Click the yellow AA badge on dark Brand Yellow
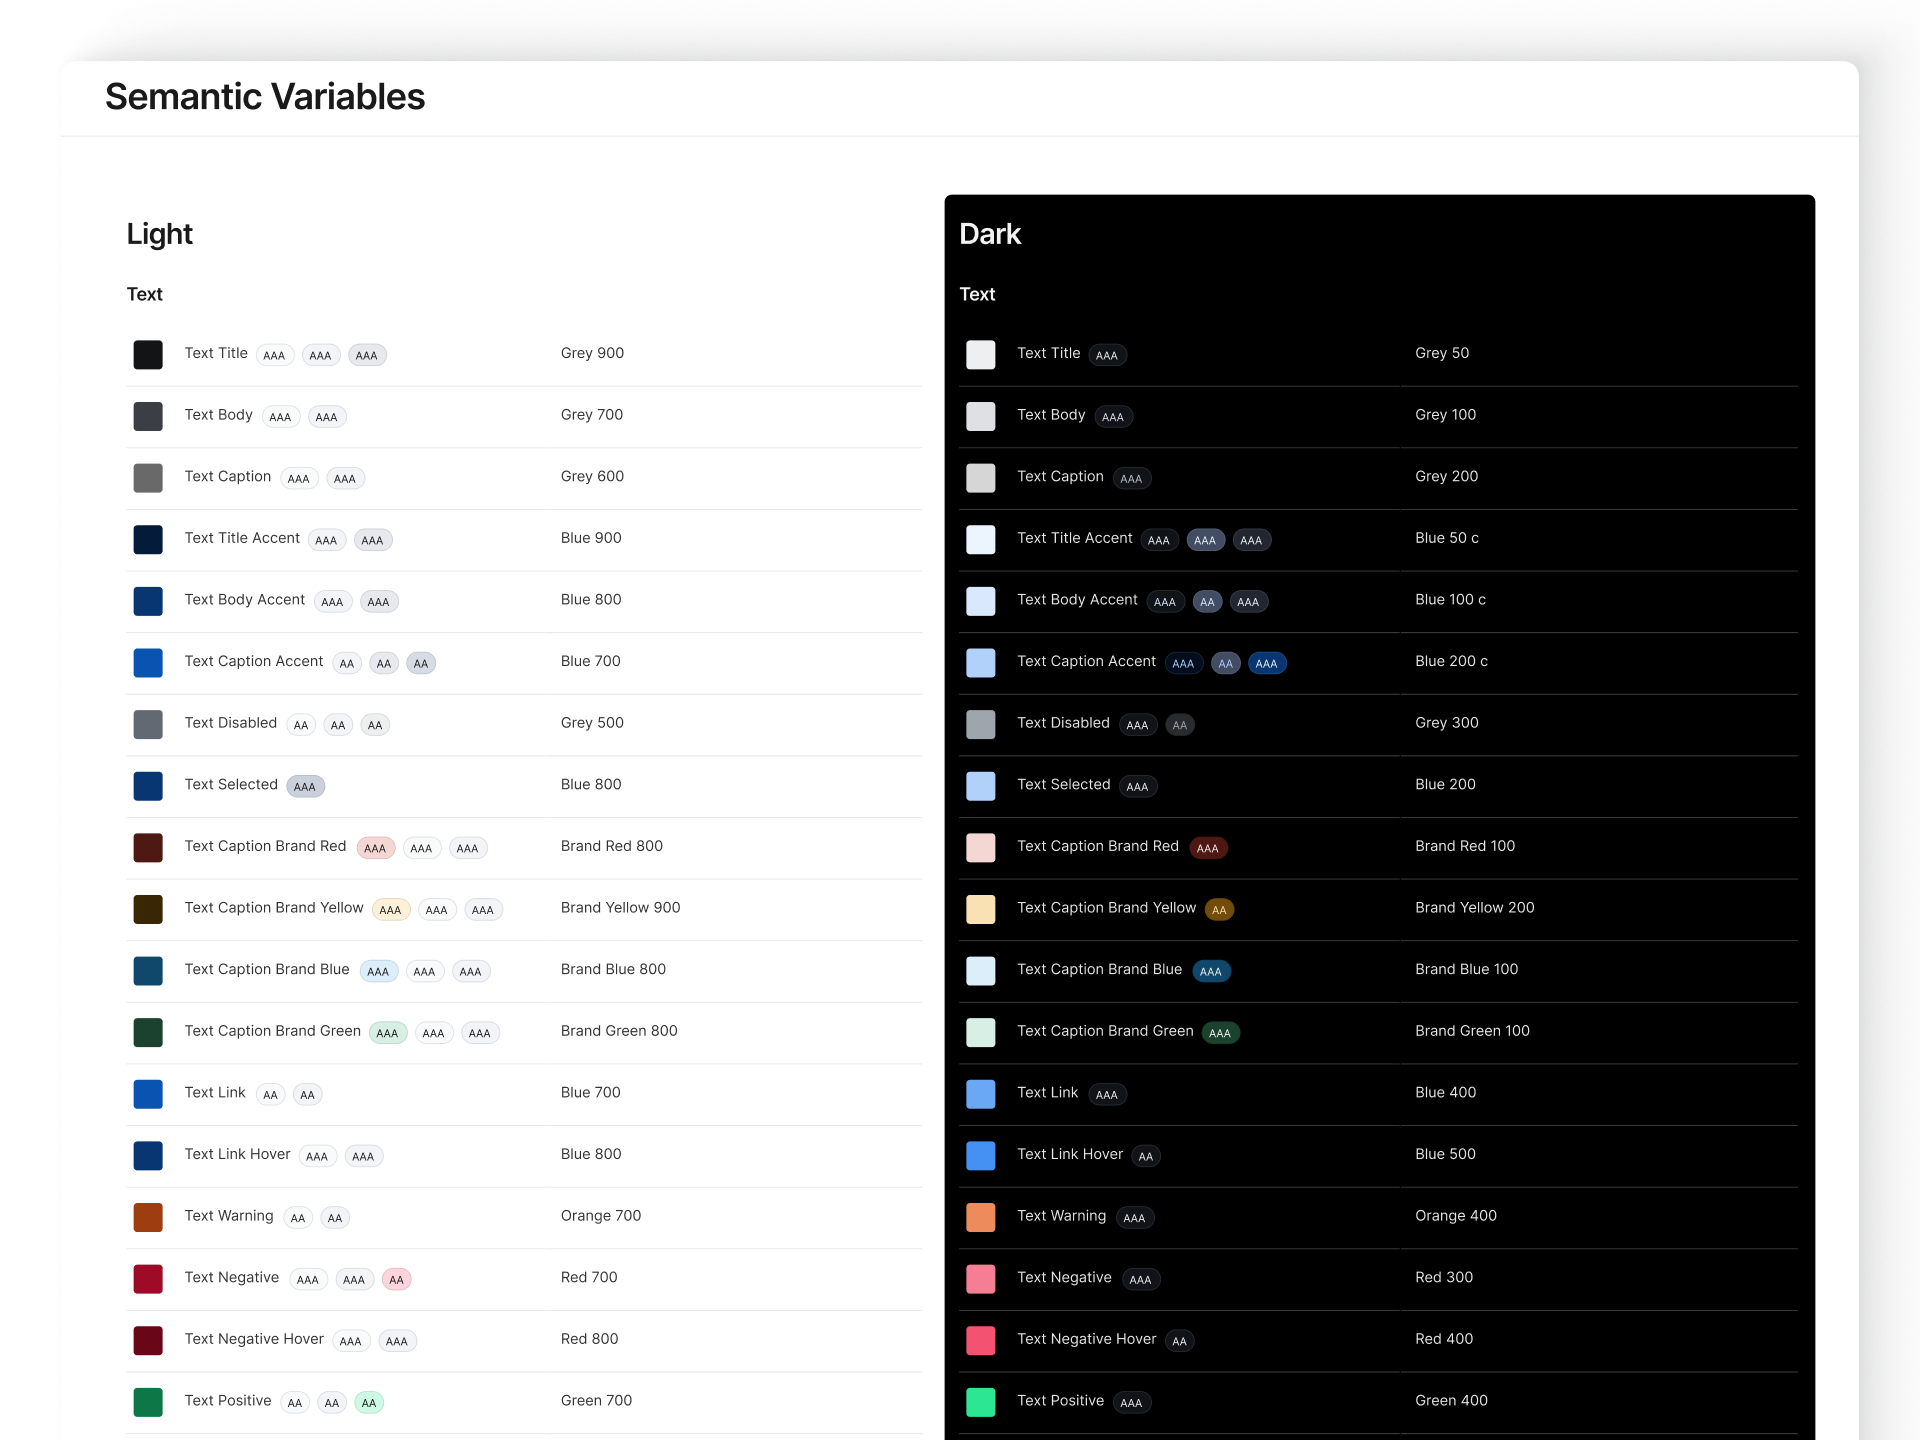The image size is (1921, 1440). 1219,910
